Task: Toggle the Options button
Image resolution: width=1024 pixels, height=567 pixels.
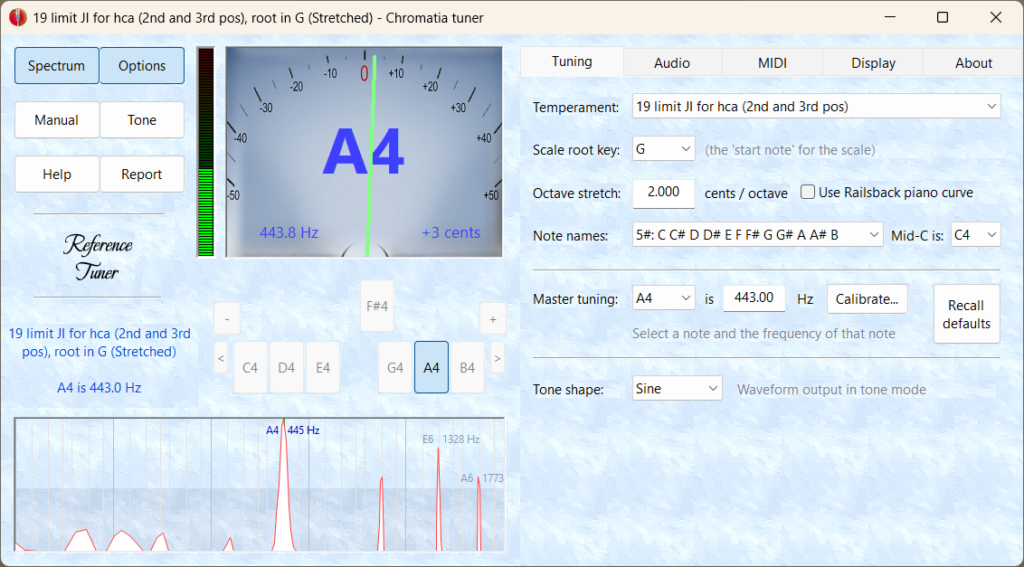Action: coord(142,65)
